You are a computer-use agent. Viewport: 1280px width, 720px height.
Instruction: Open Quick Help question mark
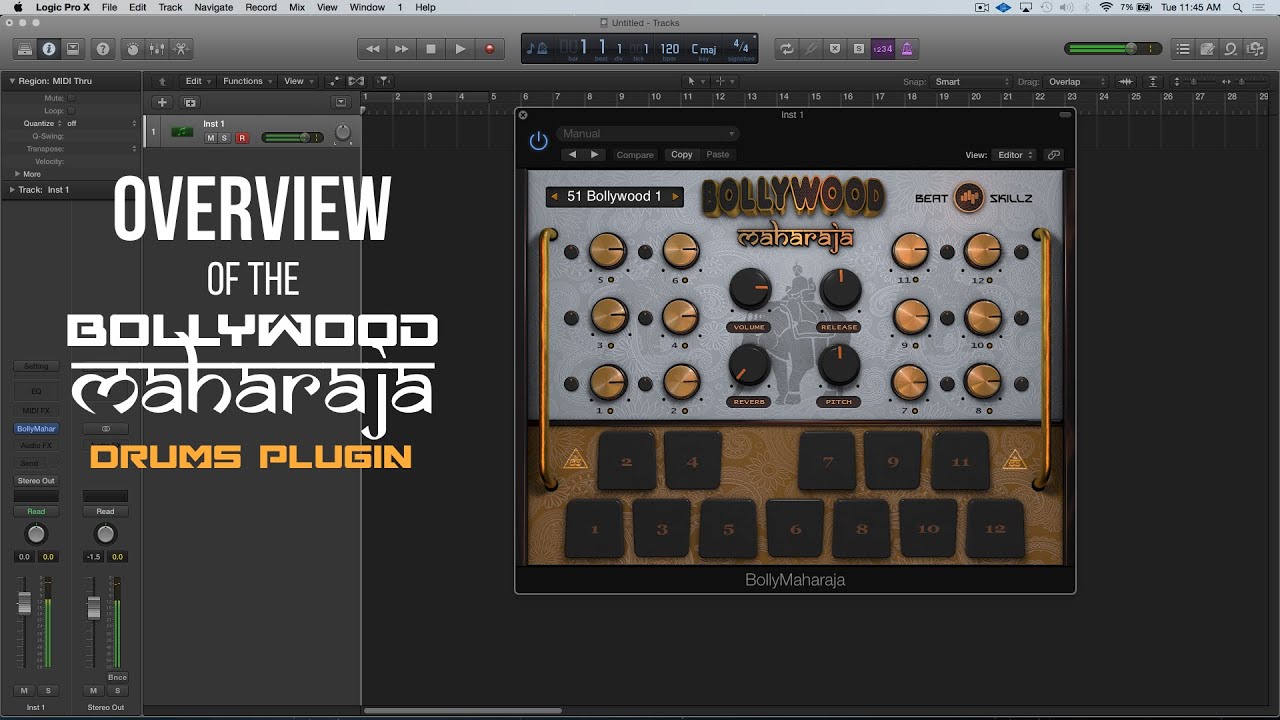pyautogui.click(x=102, y=48)
